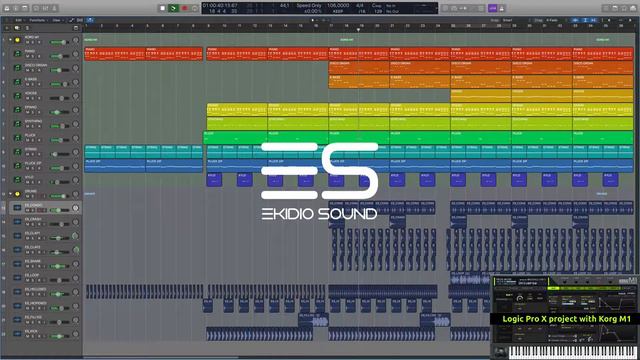Adjust the E-BASS track volume slider

click(59, 84)
